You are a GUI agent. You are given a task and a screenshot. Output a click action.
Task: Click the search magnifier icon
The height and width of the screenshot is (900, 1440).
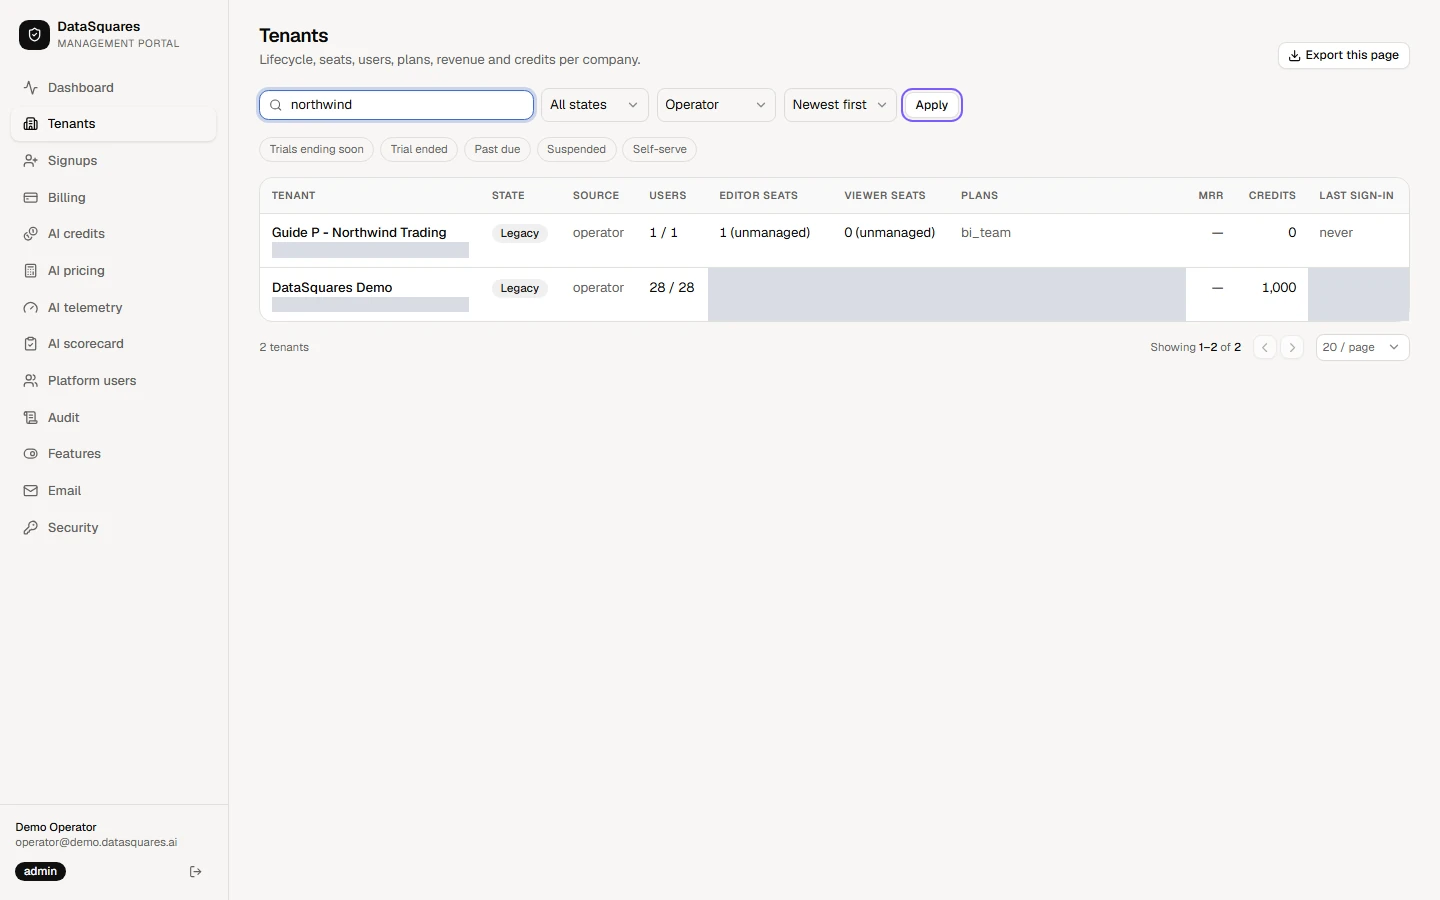(x=276, y=105)
